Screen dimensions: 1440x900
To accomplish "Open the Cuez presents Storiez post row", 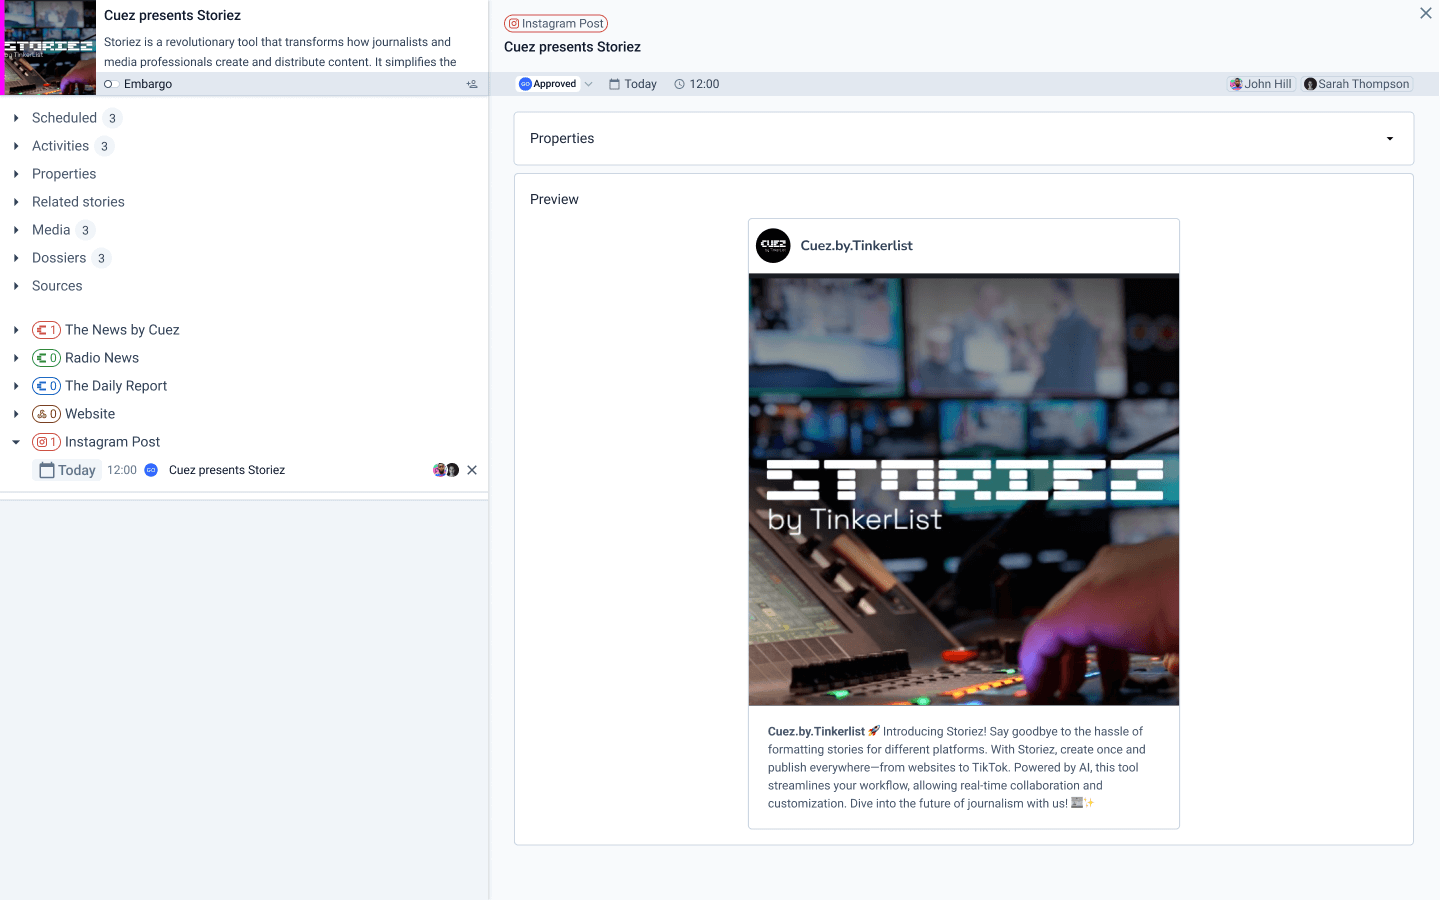I will point(227,470).
